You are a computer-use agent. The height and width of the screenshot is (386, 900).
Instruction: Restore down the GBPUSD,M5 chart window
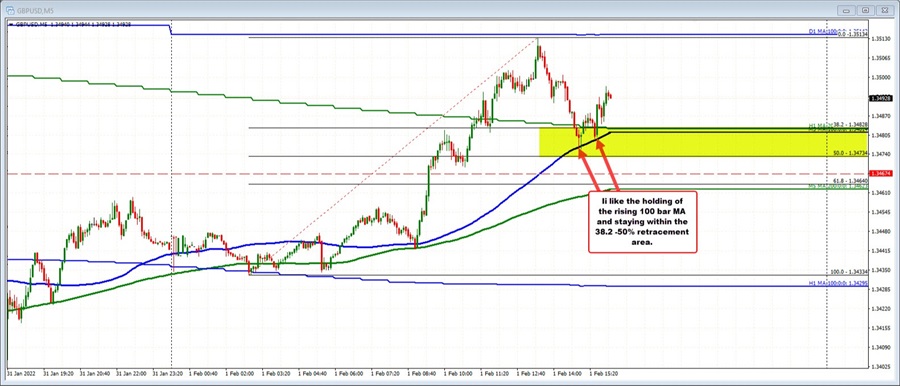click(866, 9)
